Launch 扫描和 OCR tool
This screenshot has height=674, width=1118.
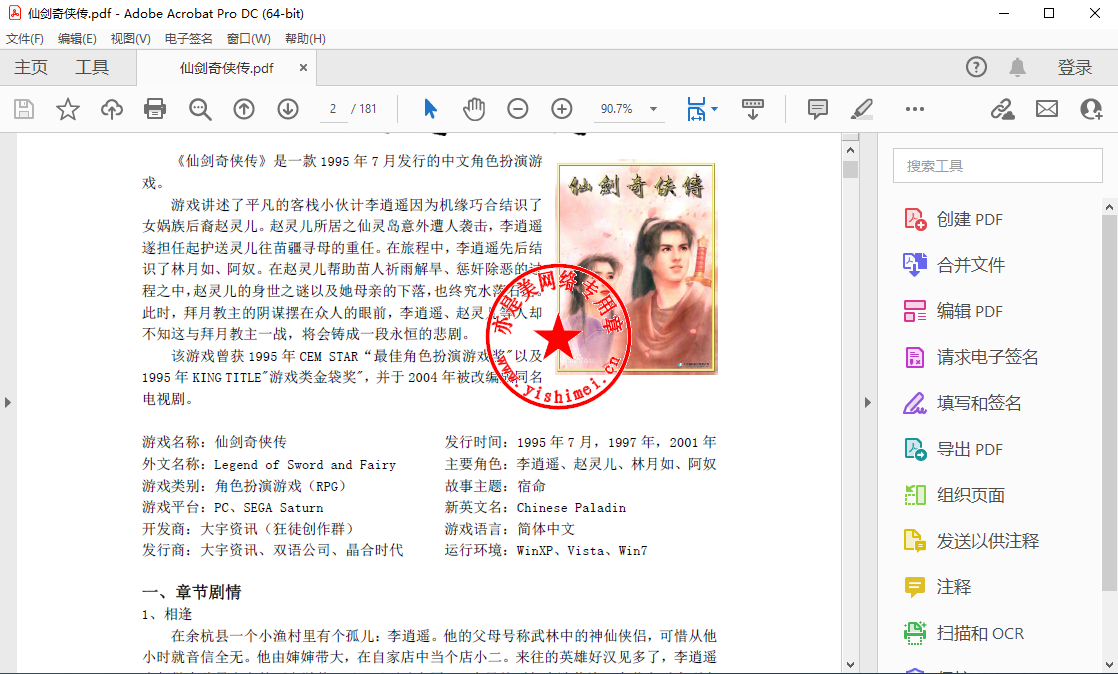pos(963,633)
